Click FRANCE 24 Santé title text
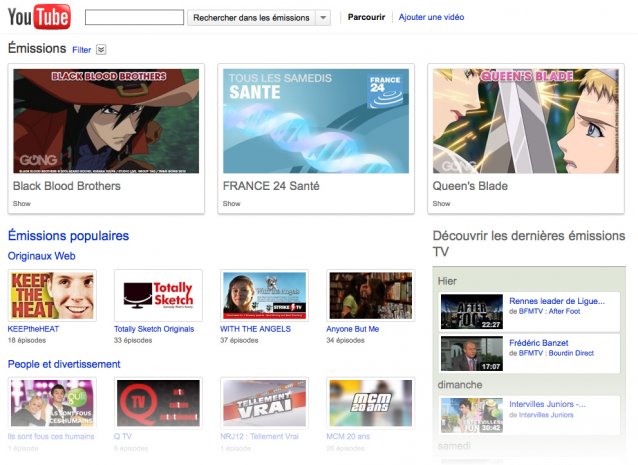Viewport: 638px width, 465px height. [271, 186]
